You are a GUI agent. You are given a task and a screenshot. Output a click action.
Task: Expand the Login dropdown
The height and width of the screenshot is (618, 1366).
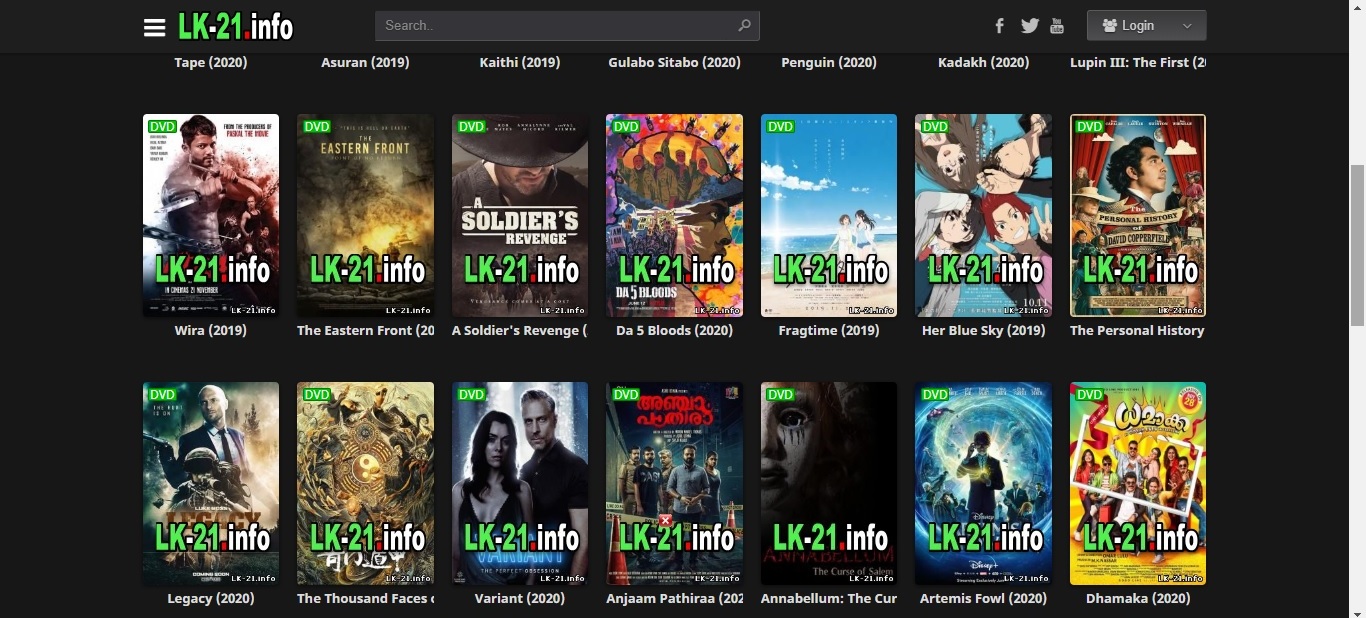1146,26
